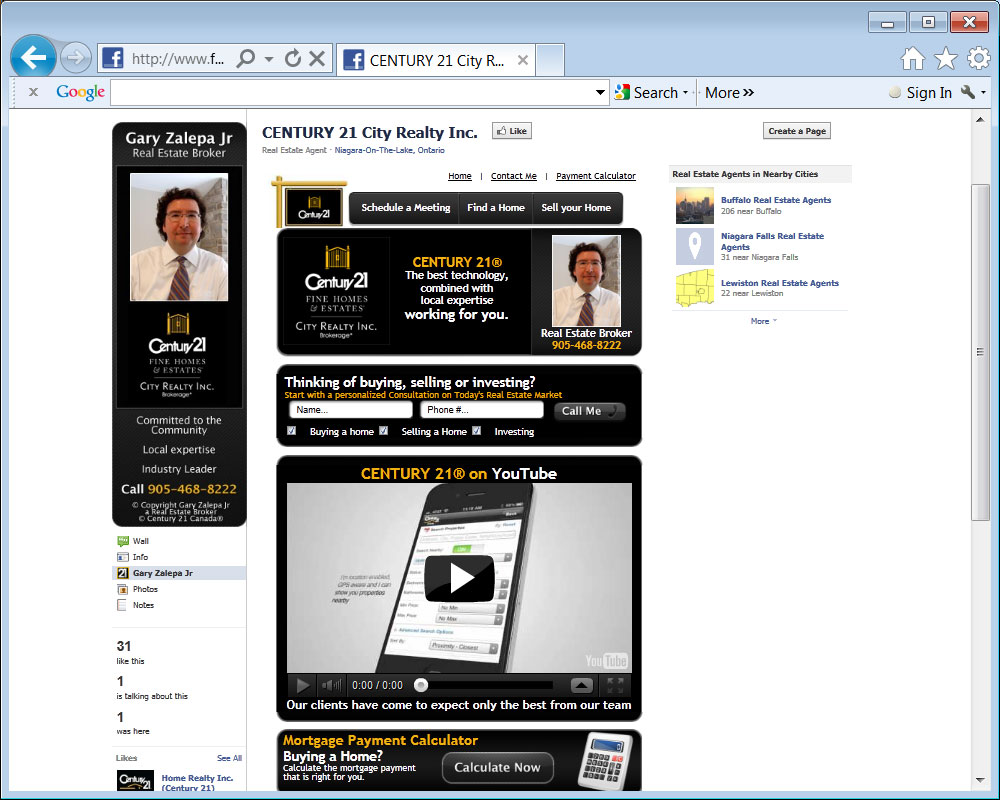
Task: Click the Notes icon in sidebar
Action: (122, 605)
